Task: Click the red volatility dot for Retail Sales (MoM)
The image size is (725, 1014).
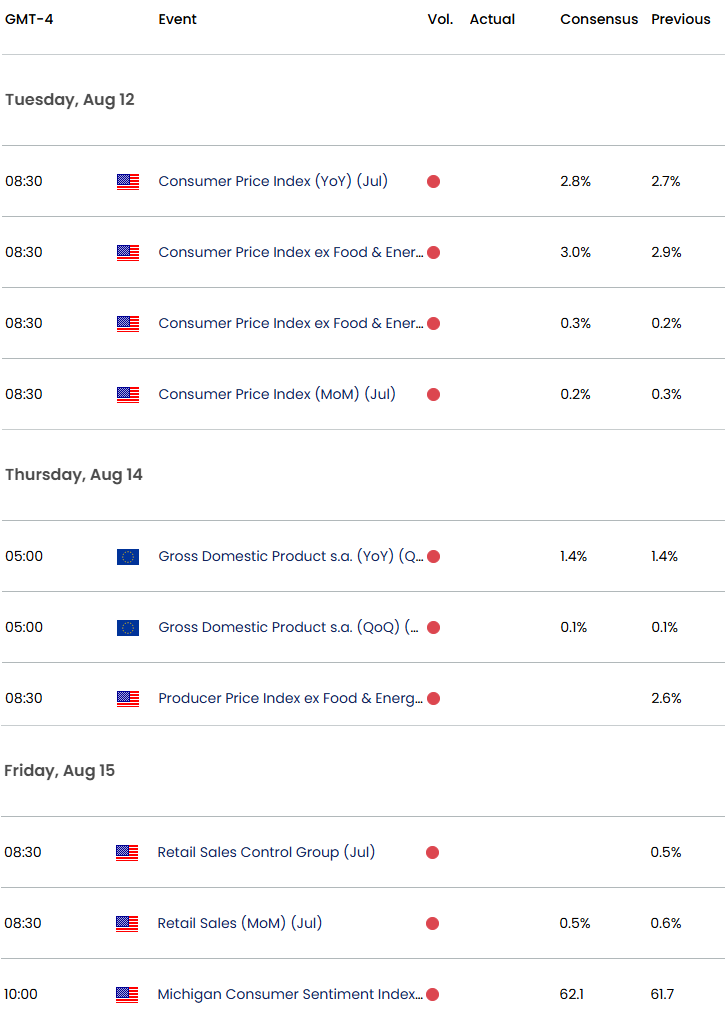Action: pos(433,924)
